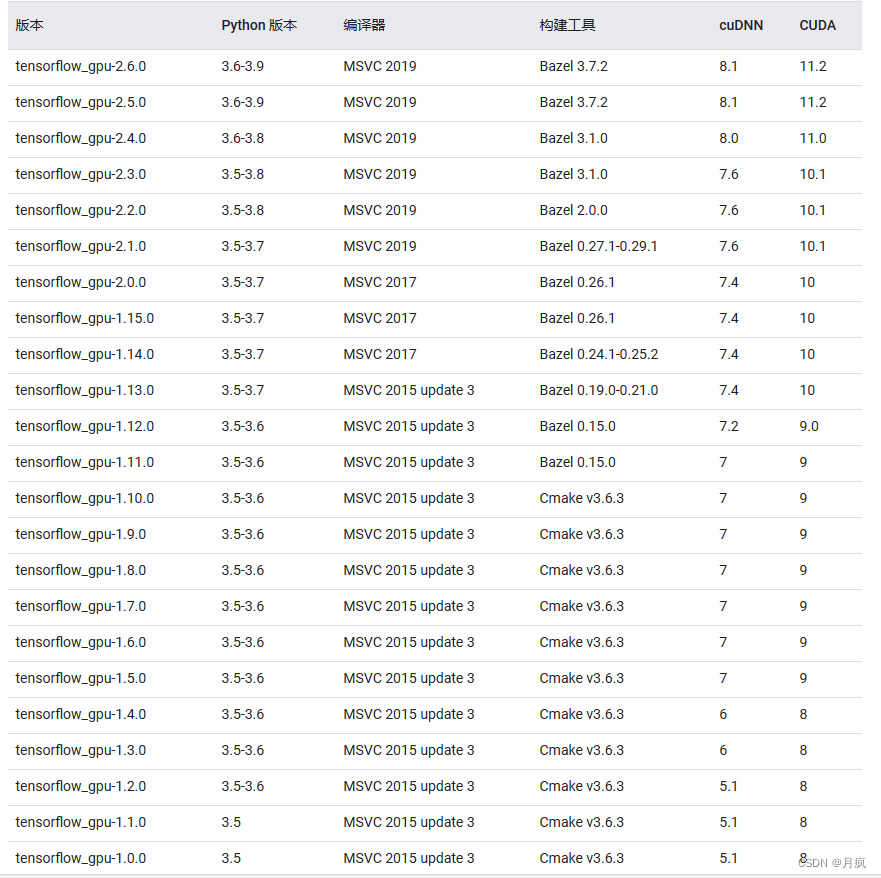Click MSVC 2015 update 3 in tensorflow_gpu-1.13.0 row
This screenshot has width=881, height=878.
(408, 390)
